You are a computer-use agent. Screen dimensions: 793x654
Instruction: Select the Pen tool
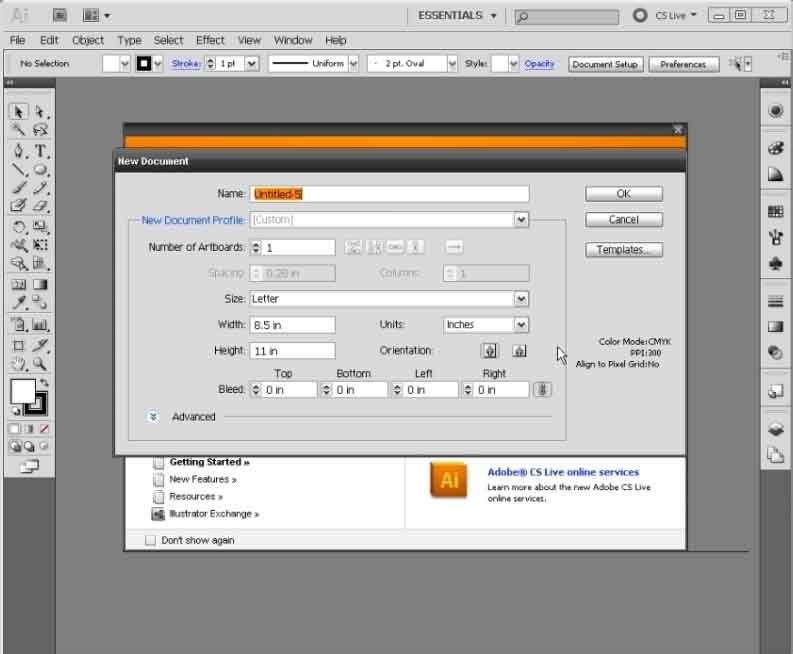point(19,151)
